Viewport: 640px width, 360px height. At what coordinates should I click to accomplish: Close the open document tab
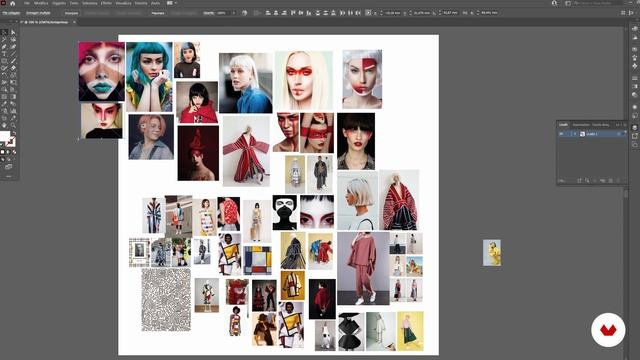tap(74, 22)
